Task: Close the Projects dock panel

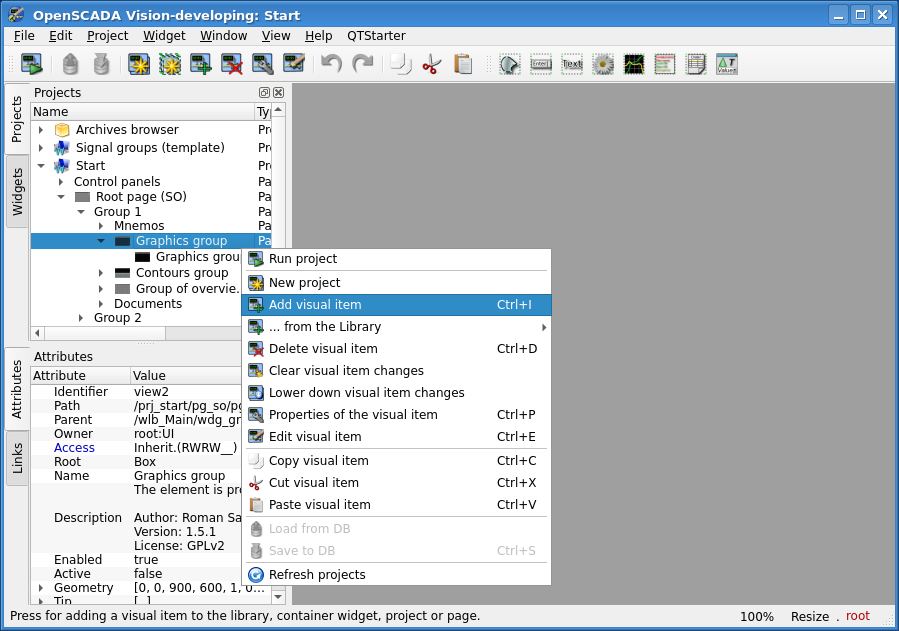Action: pos(279,92)
